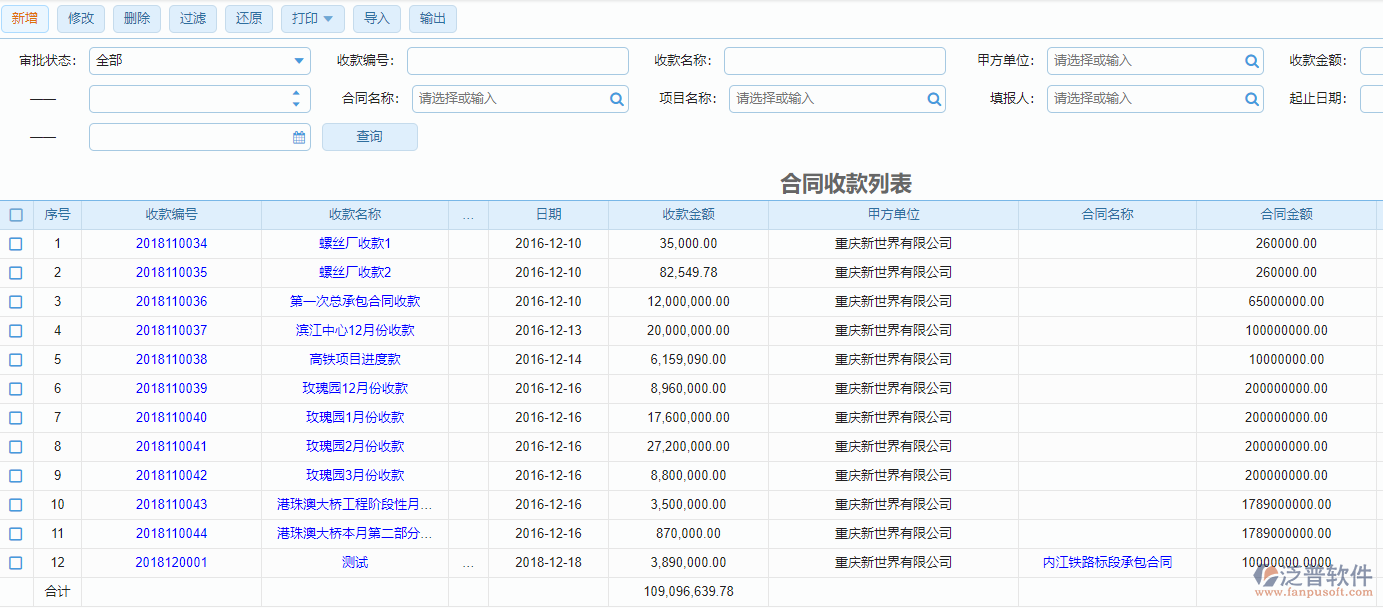Image resolution: width=1383 pixels, height=608 pixels.
Task: Click the search magnifier beside 甲方单位
Action: 1251,61
